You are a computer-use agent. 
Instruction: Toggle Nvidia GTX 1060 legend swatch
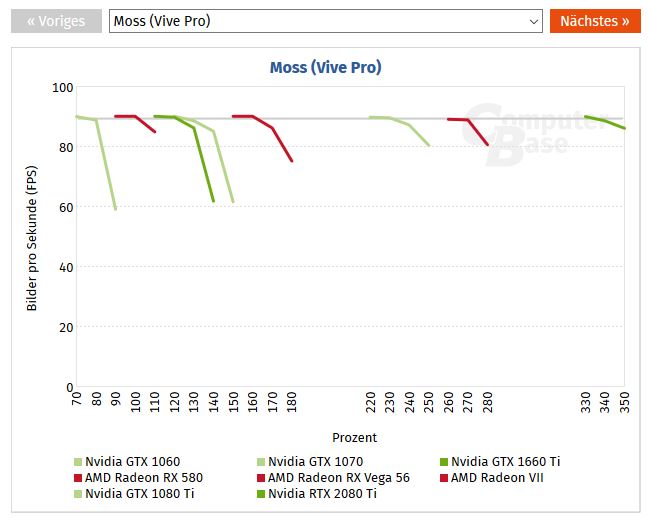click(78, 462)
